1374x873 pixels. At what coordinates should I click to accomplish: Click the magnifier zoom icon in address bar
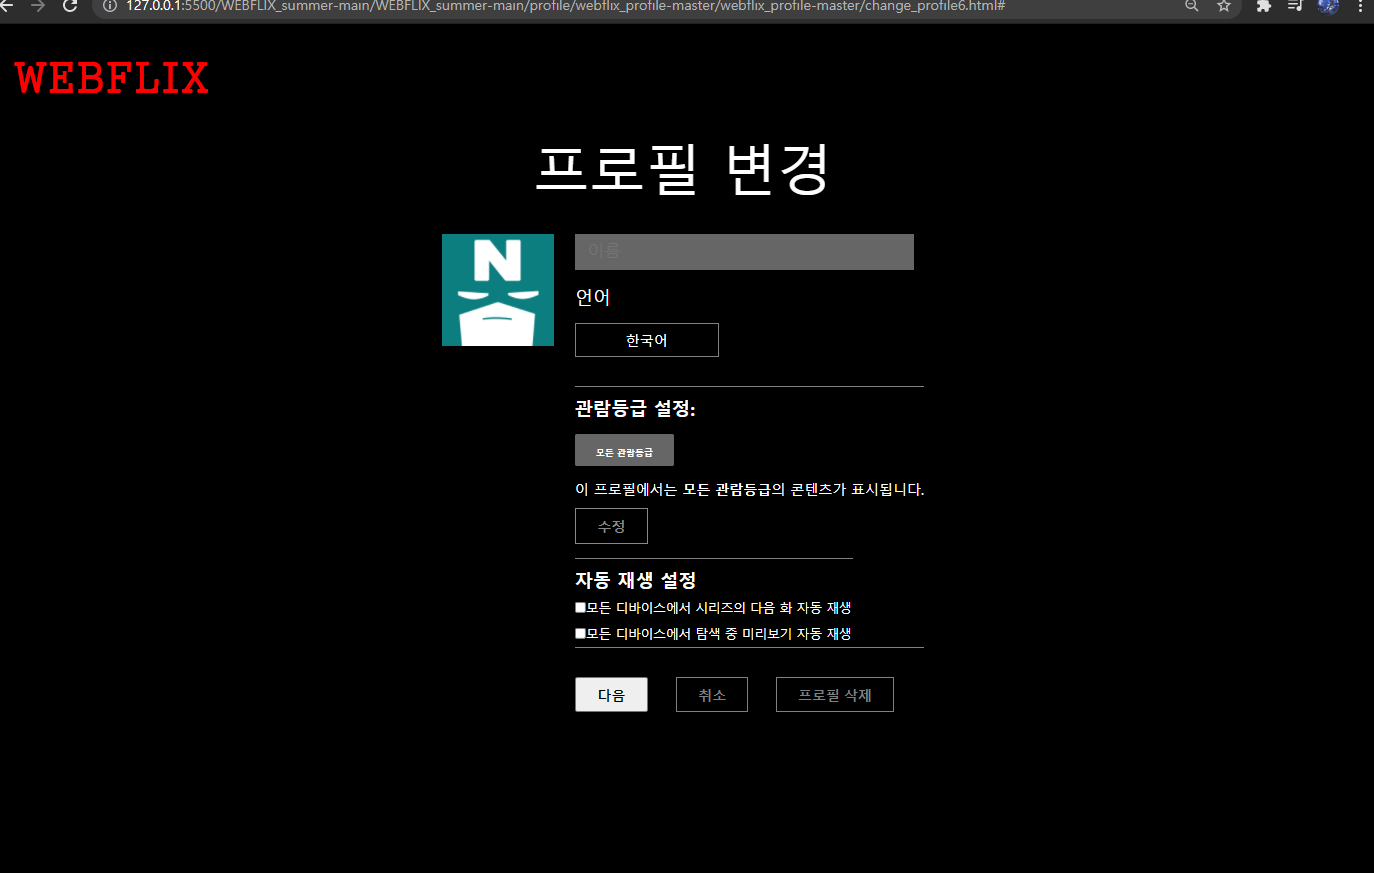pyautogui.click(x=1191, y=6)
